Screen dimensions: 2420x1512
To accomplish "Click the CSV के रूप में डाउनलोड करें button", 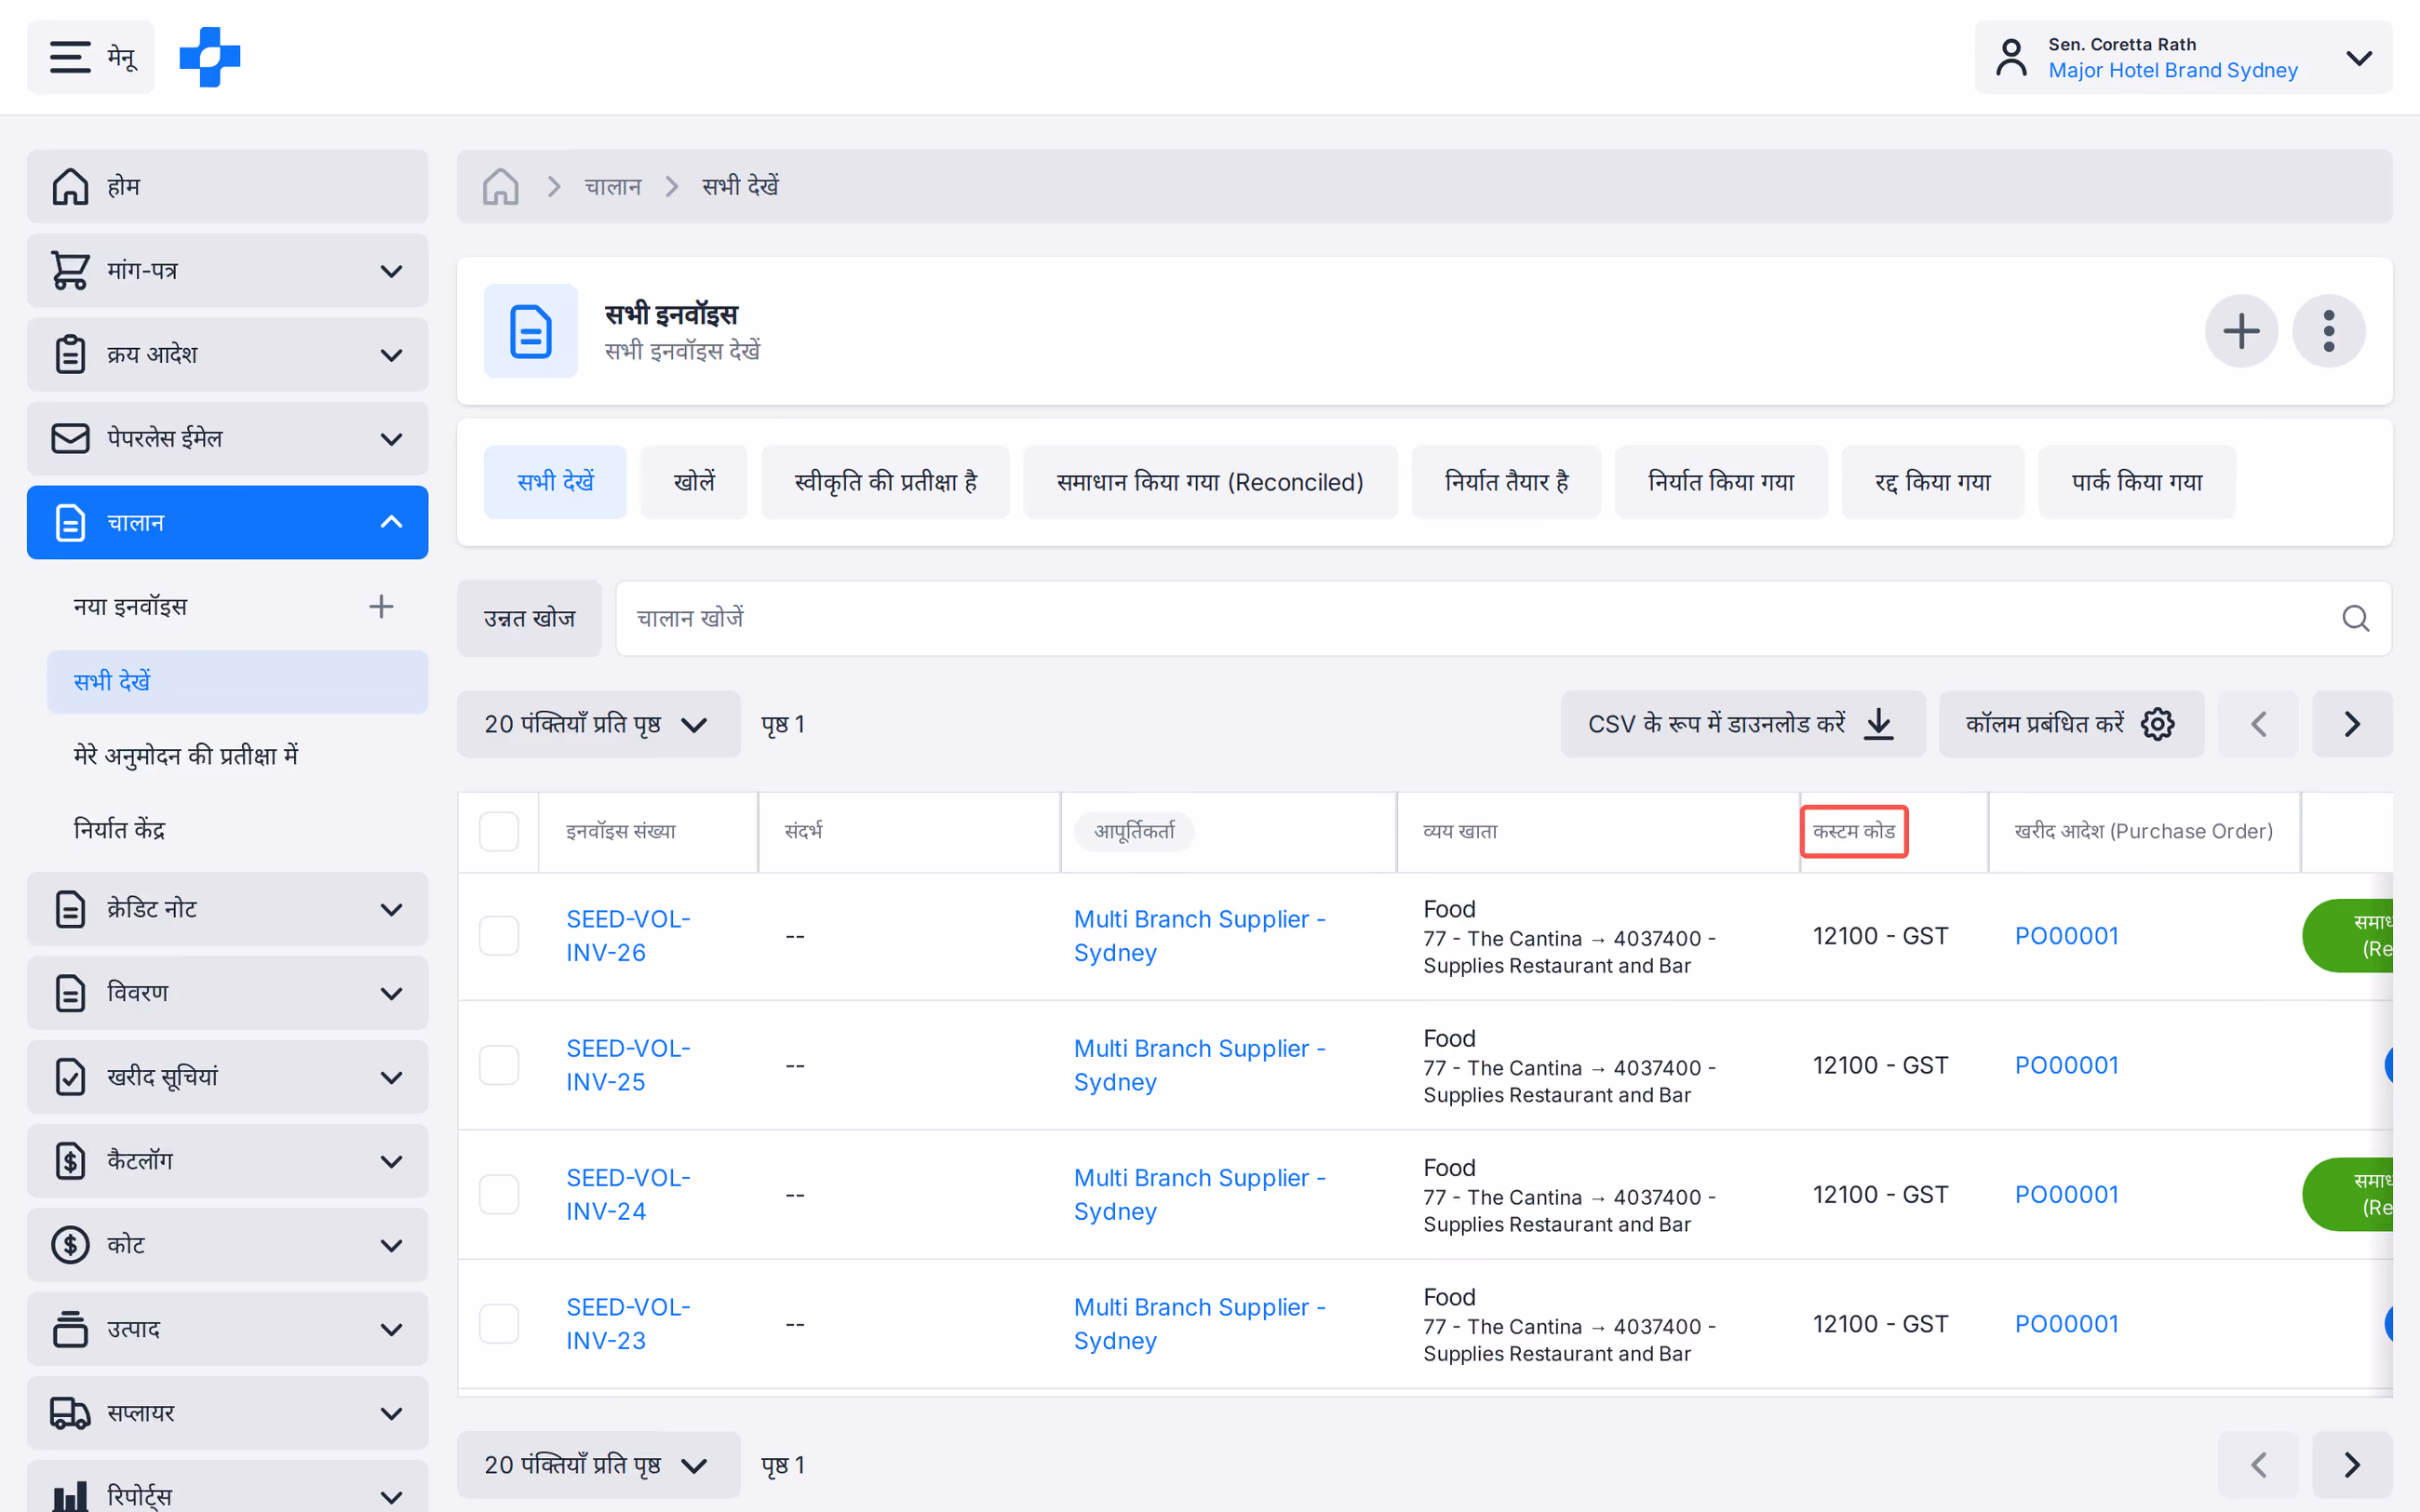I will click(1742, 724).
